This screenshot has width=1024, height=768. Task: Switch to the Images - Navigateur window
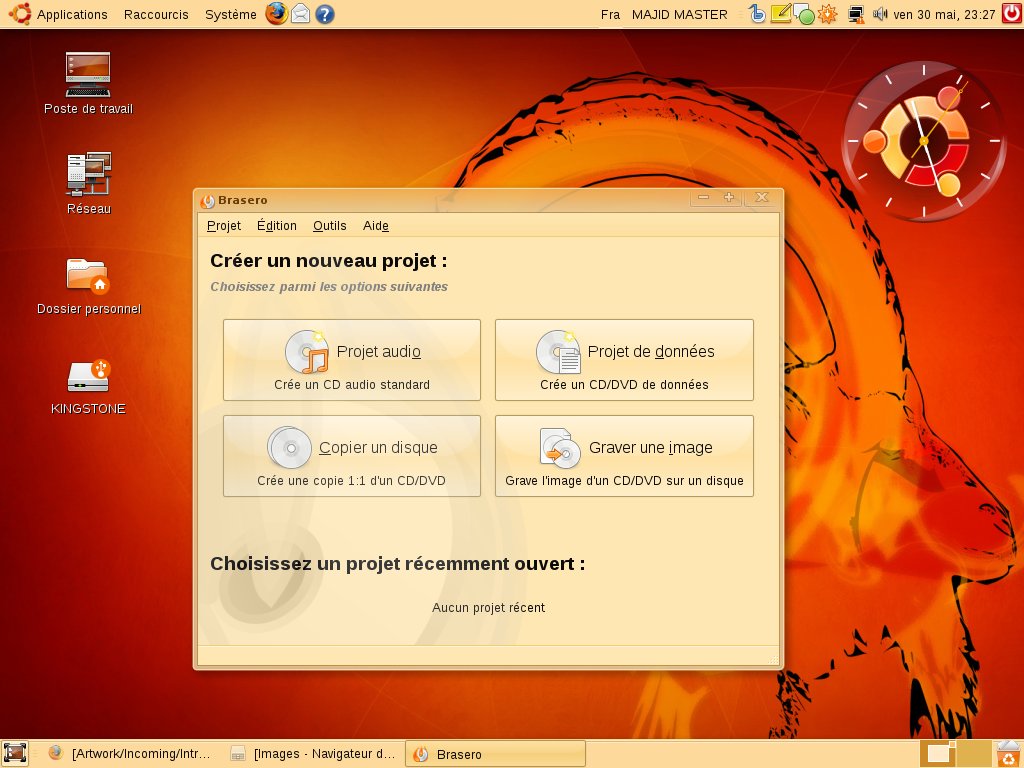click(x=313, y=754)
